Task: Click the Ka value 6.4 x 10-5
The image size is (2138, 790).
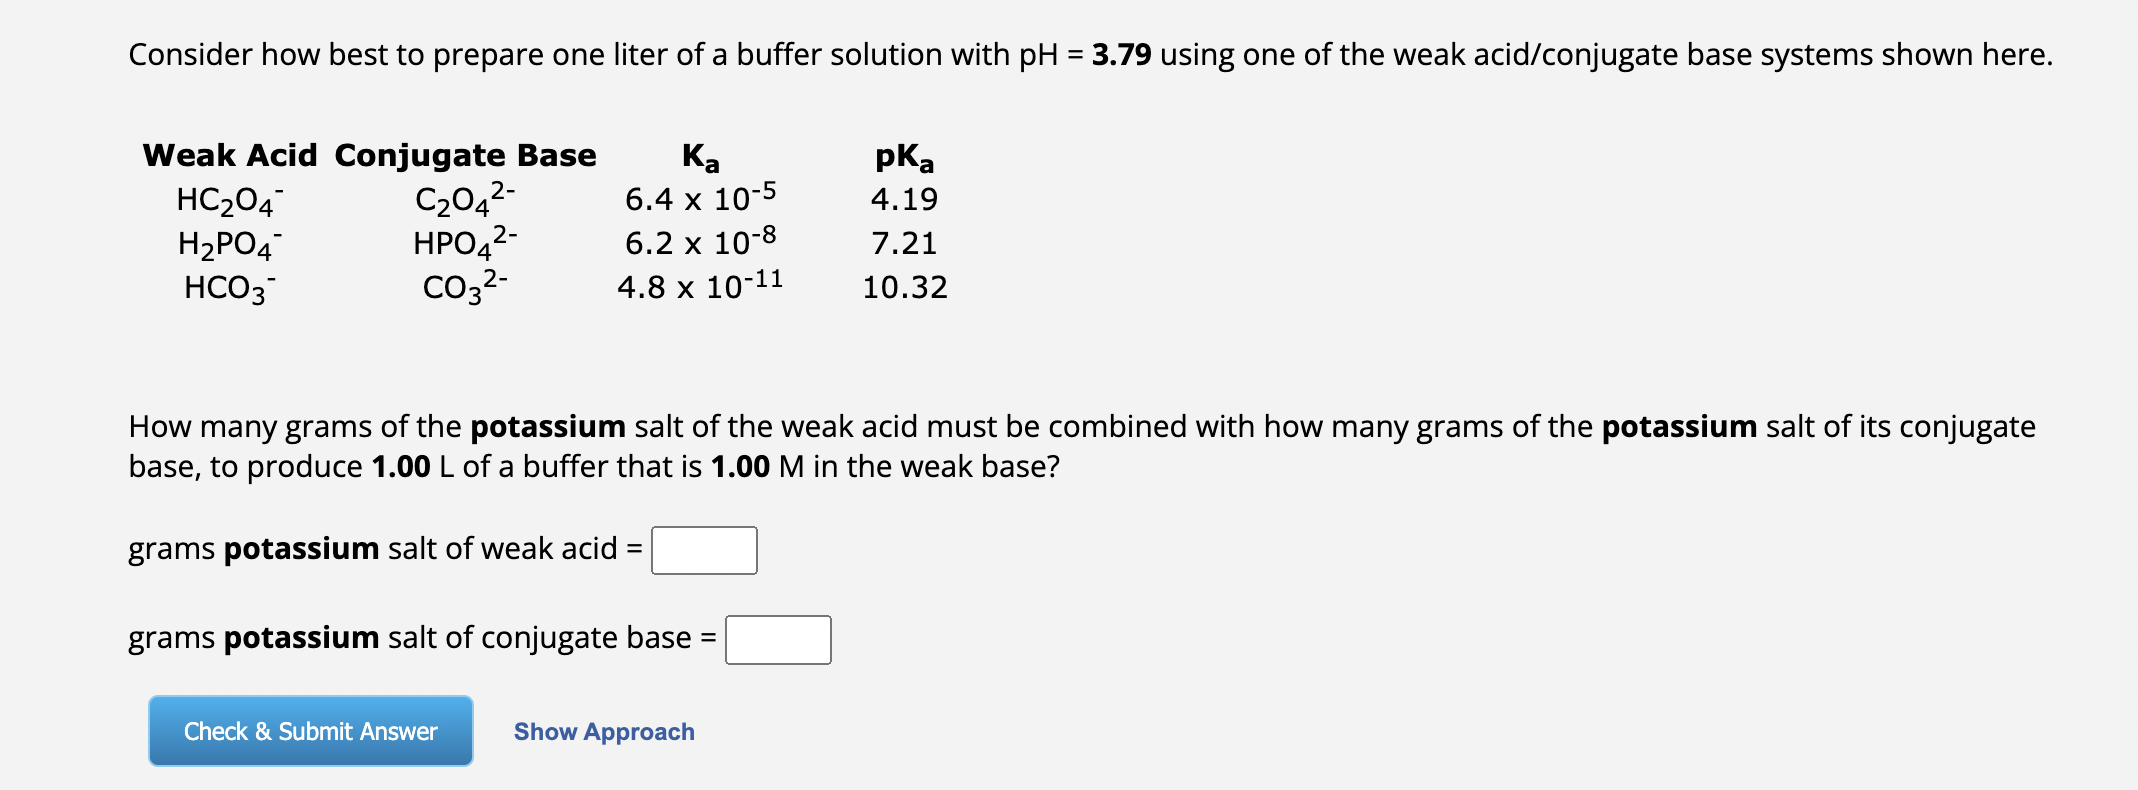Action: point(701,198)
